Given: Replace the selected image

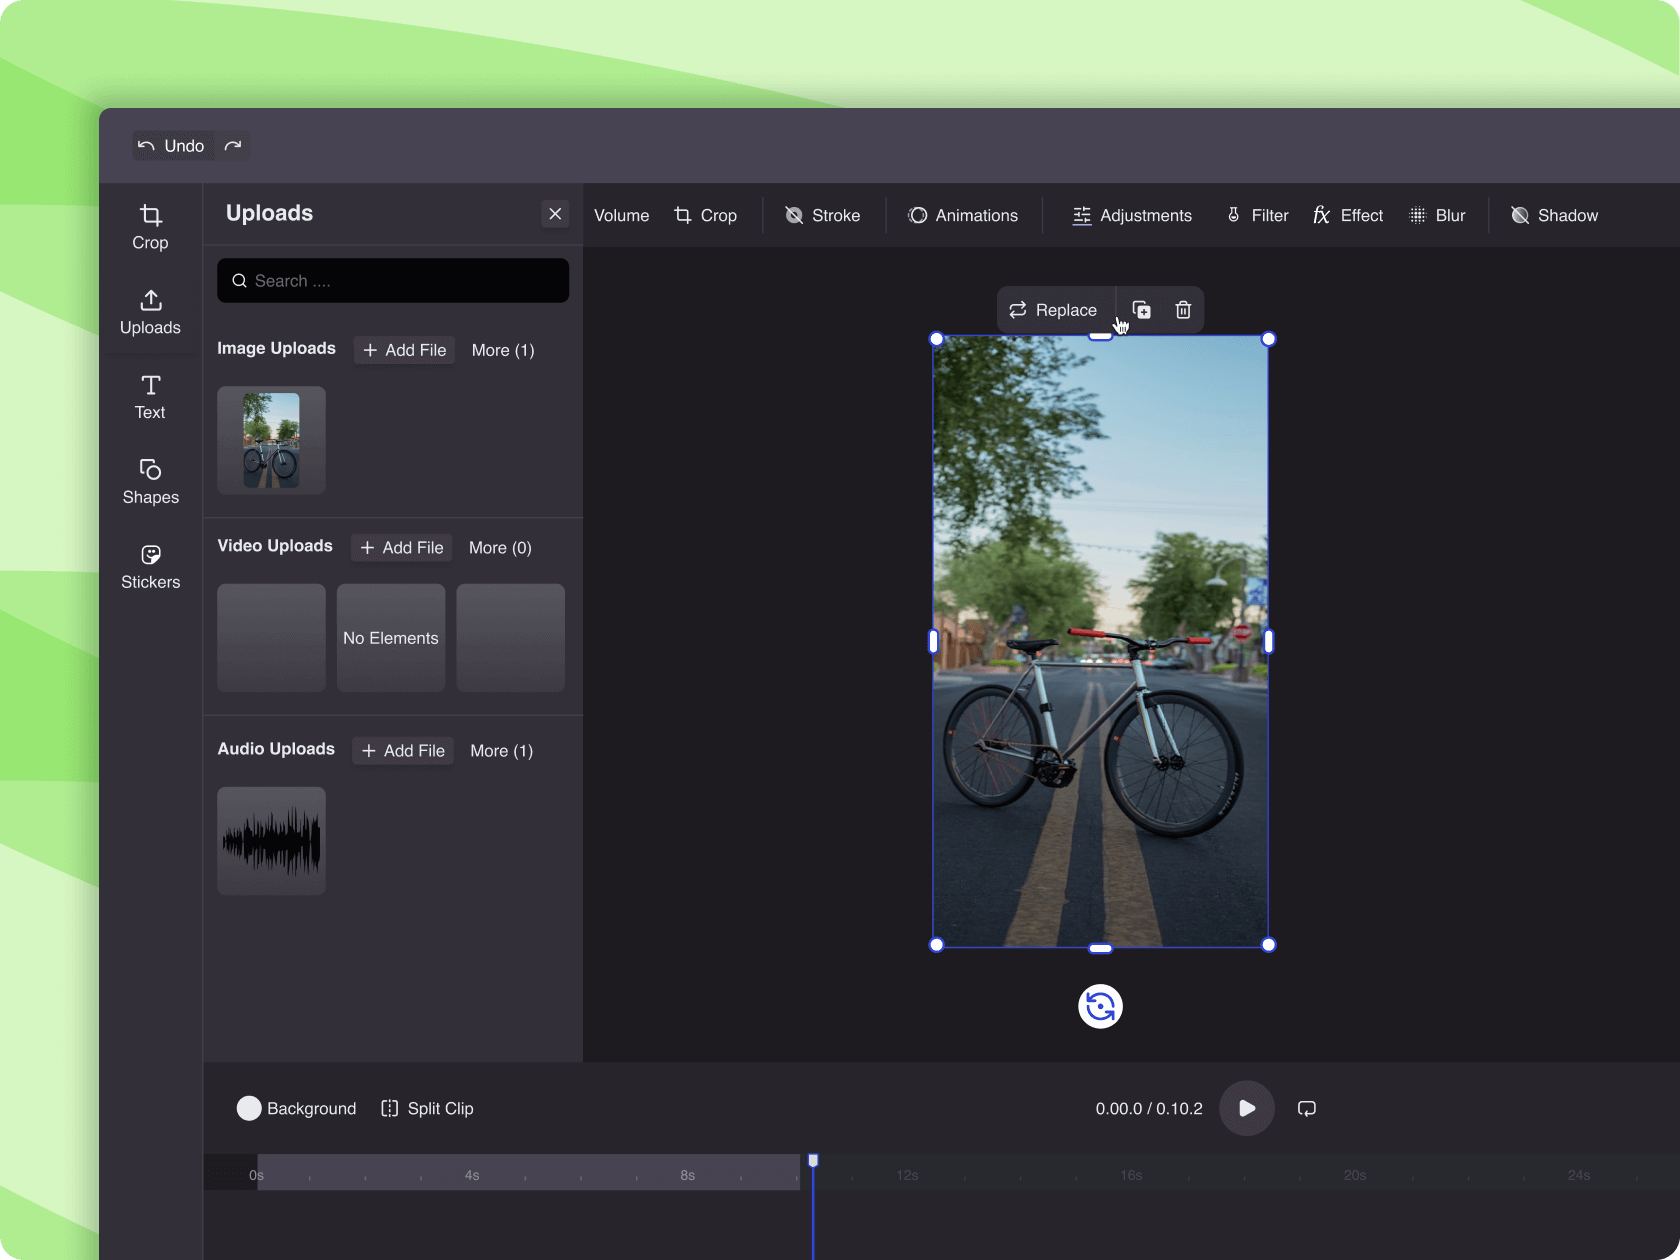Looking at the screenshot, I should pyautogui.click(x=1053, y=310).
